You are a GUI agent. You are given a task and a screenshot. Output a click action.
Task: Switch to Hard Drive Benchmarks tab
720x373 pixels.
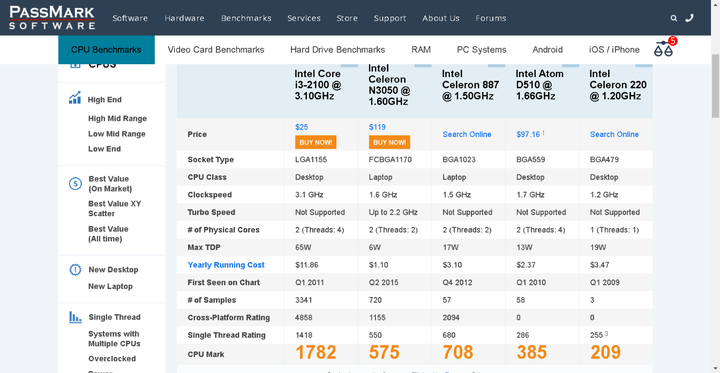tap(338, 50)
